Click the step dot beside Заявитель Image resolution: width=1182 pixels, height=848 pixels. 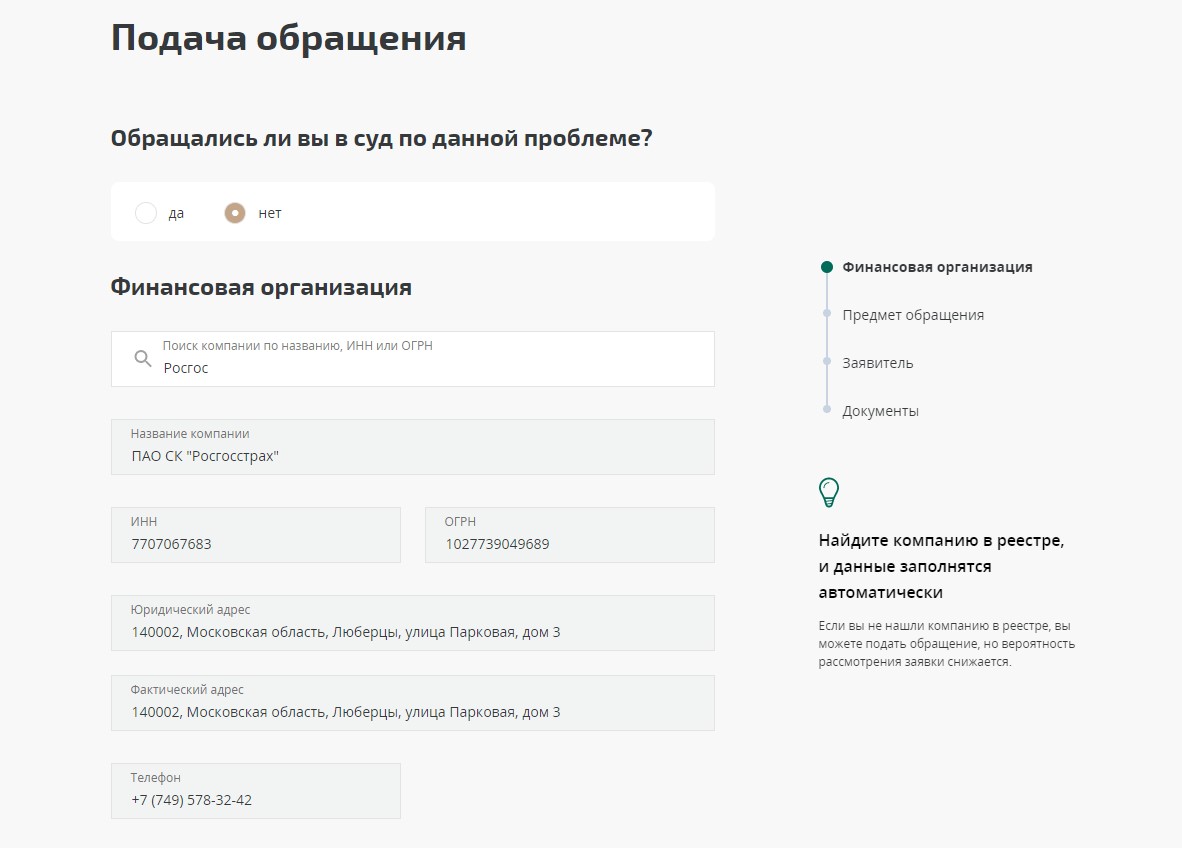click(x=826, y=362)
